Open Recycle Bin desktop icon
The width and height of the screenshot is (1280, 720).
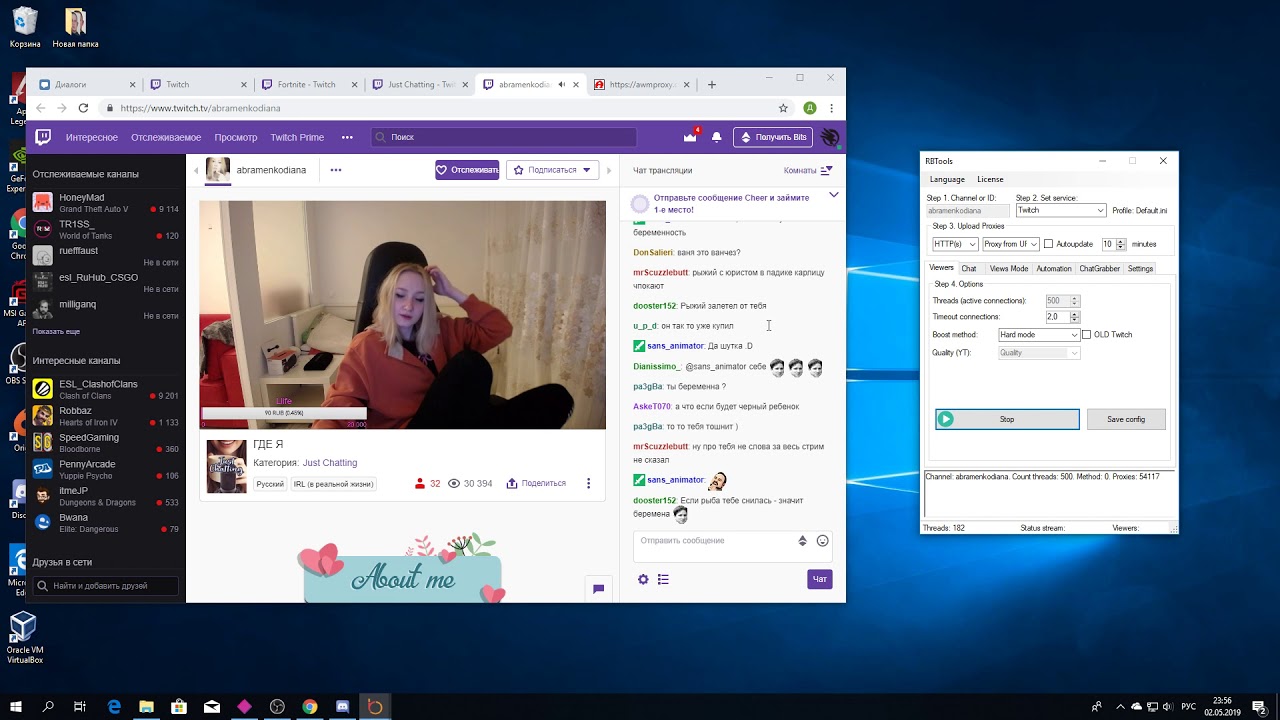[x=25, y=28]
